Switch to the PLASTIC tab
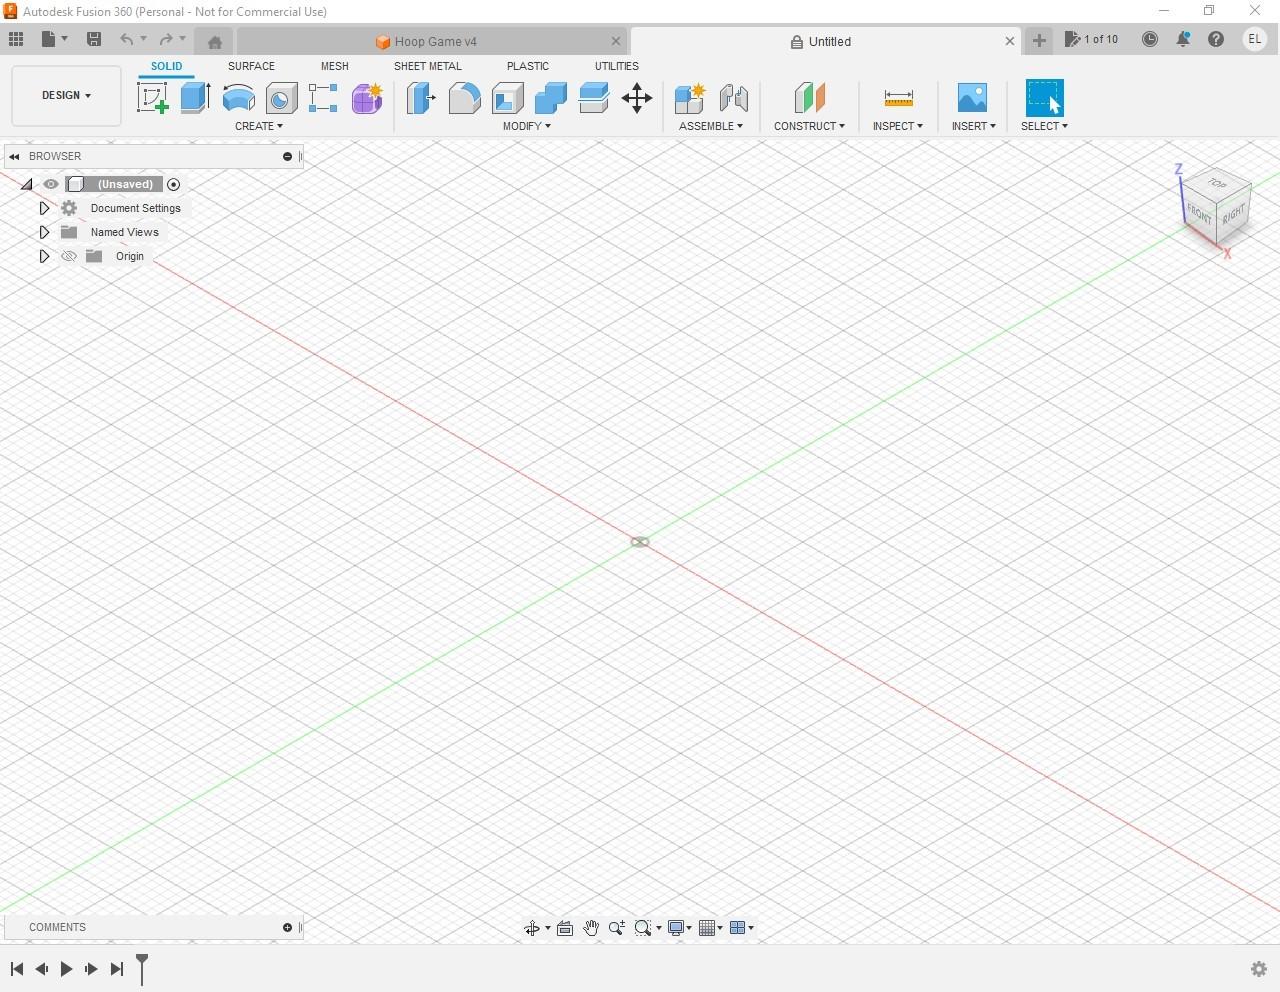This screenshot has width=1280, height=992. [x=528, y=66]
